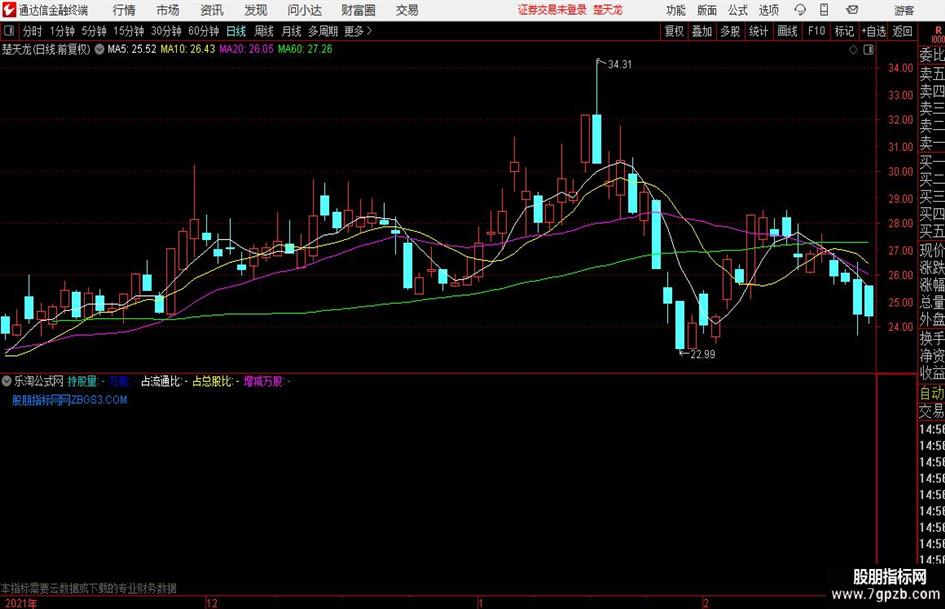Screen dimensions: 945x609
Task: Switch to the 分时 period tab
Action: pyautogui.click(x=32, y=31)
